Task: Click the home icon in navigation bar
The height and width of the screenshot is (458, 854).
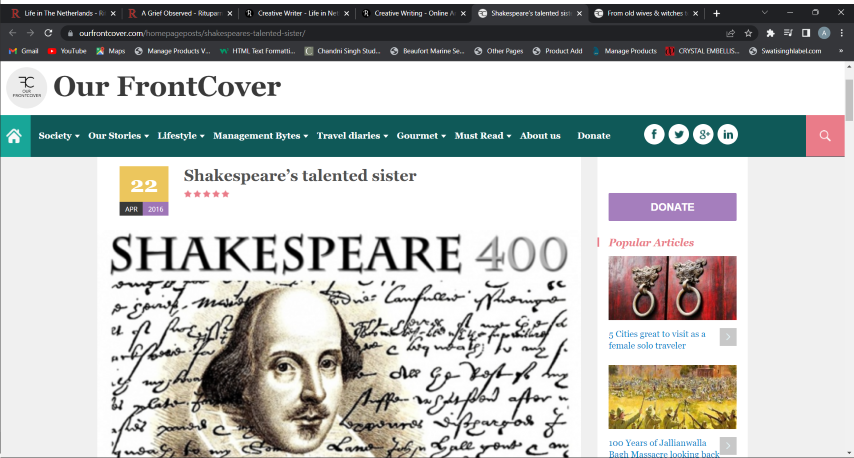Action: 15,136
